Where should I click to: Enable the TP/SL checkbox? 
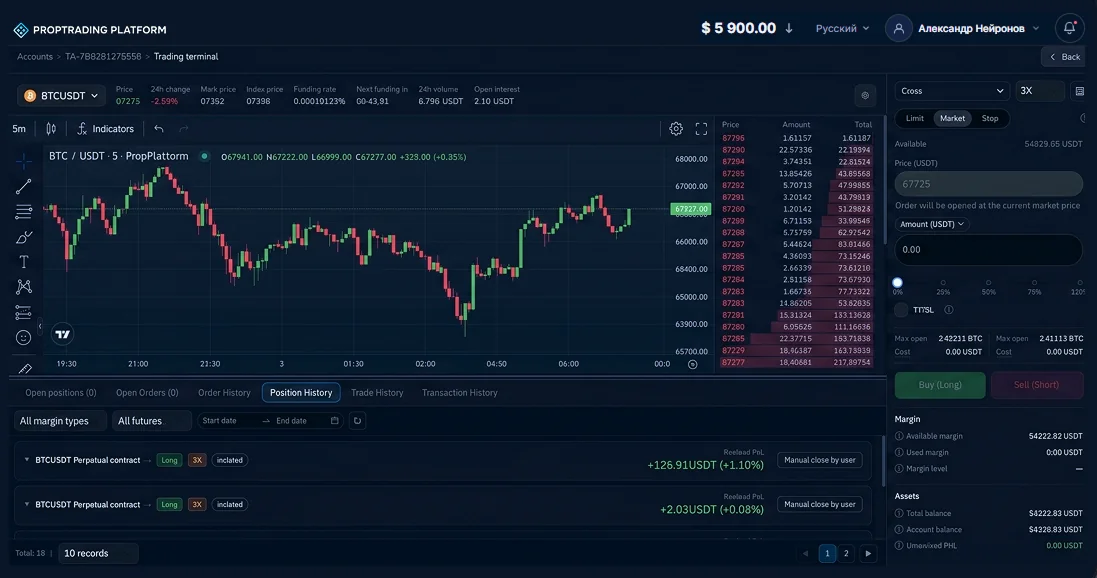click(x=901, y=309)
